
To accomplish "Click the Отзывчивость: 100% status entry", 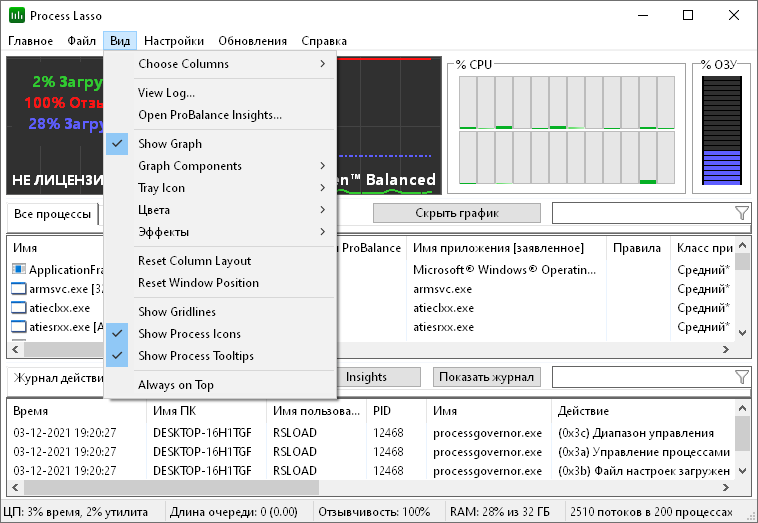I will pos(374,511).
